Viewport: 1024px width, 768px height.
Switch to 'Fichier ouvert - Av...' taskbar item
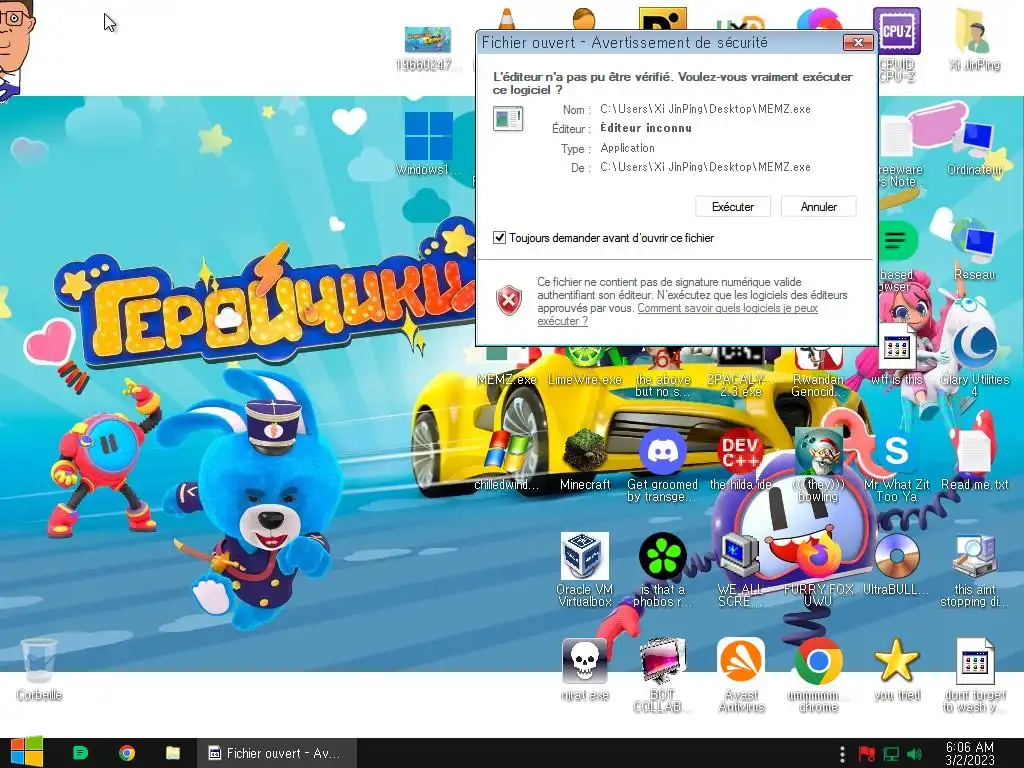(x=276, y=753)
